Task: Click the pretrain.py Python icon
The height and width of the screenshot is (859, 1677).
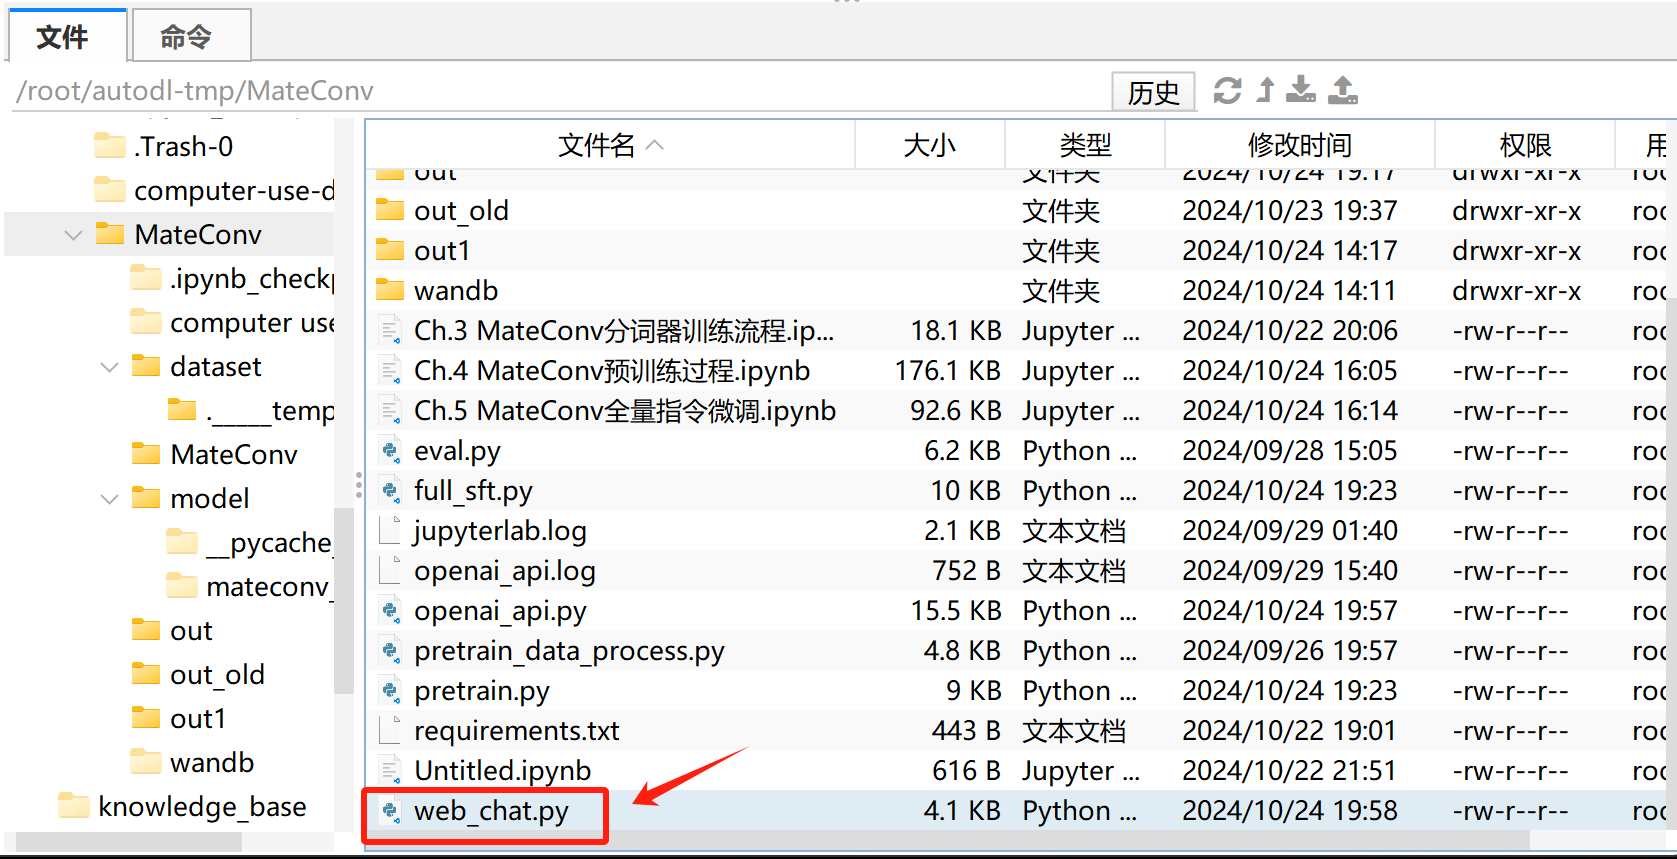Action: point(390,690)
